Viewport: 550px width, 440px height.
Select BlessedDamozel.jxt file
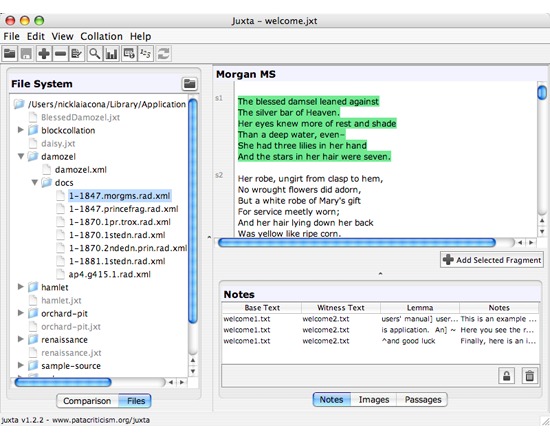pos(80,118)
